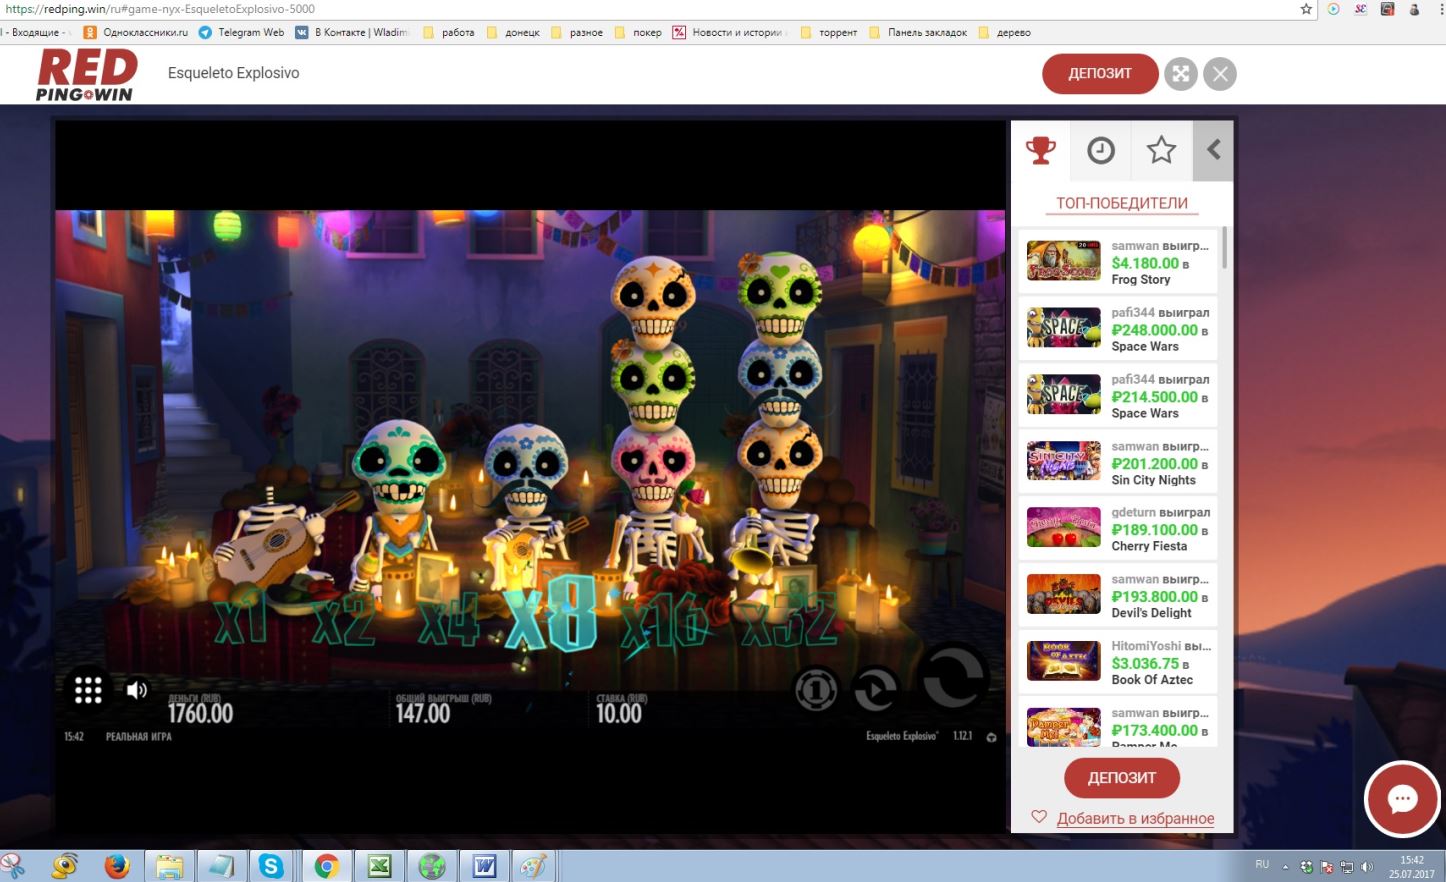This screenshot has width=1446, height=882.
Task: Open the star favorites tab
Action: tap(1161, 151)
